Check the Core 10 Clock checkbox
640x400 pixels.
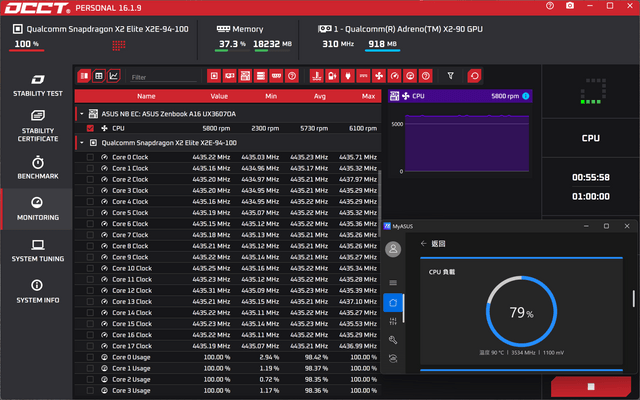pyautogui.click(x=90, y=268)
